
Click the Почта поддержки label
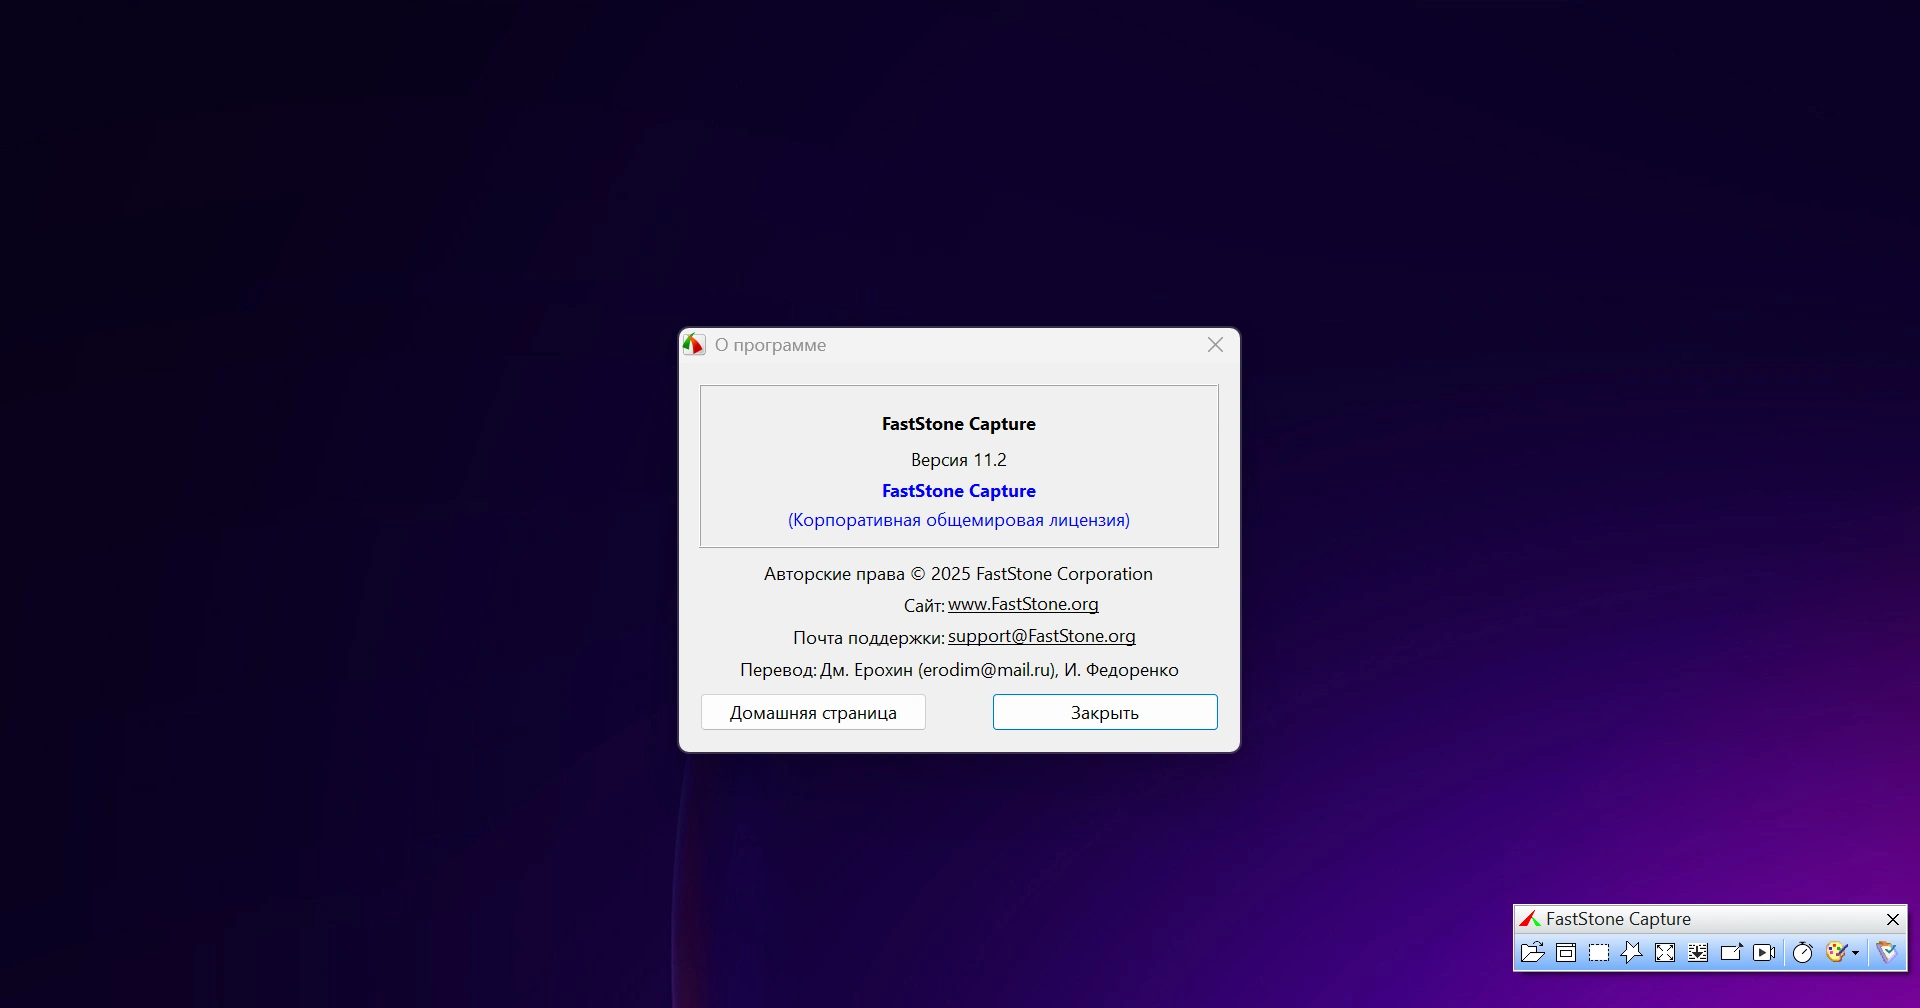point(868,638)
